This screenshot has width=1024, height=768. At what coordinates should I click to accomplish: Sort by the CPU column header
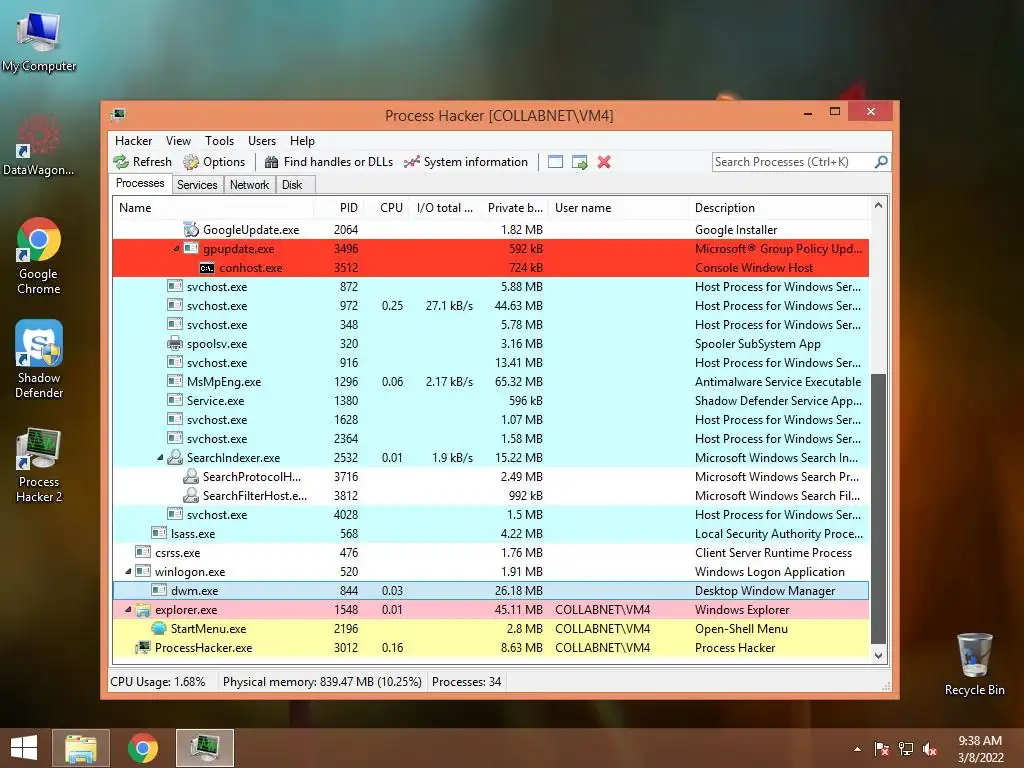(387, 208)
